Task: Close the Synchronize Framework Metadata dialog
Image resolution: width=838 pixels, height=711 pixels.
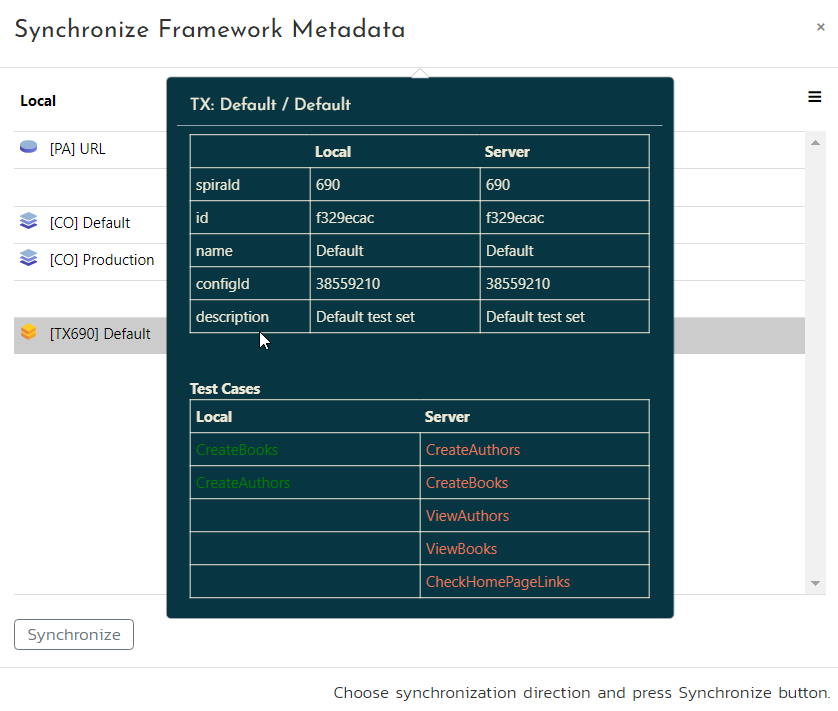Action: [820, 28]
